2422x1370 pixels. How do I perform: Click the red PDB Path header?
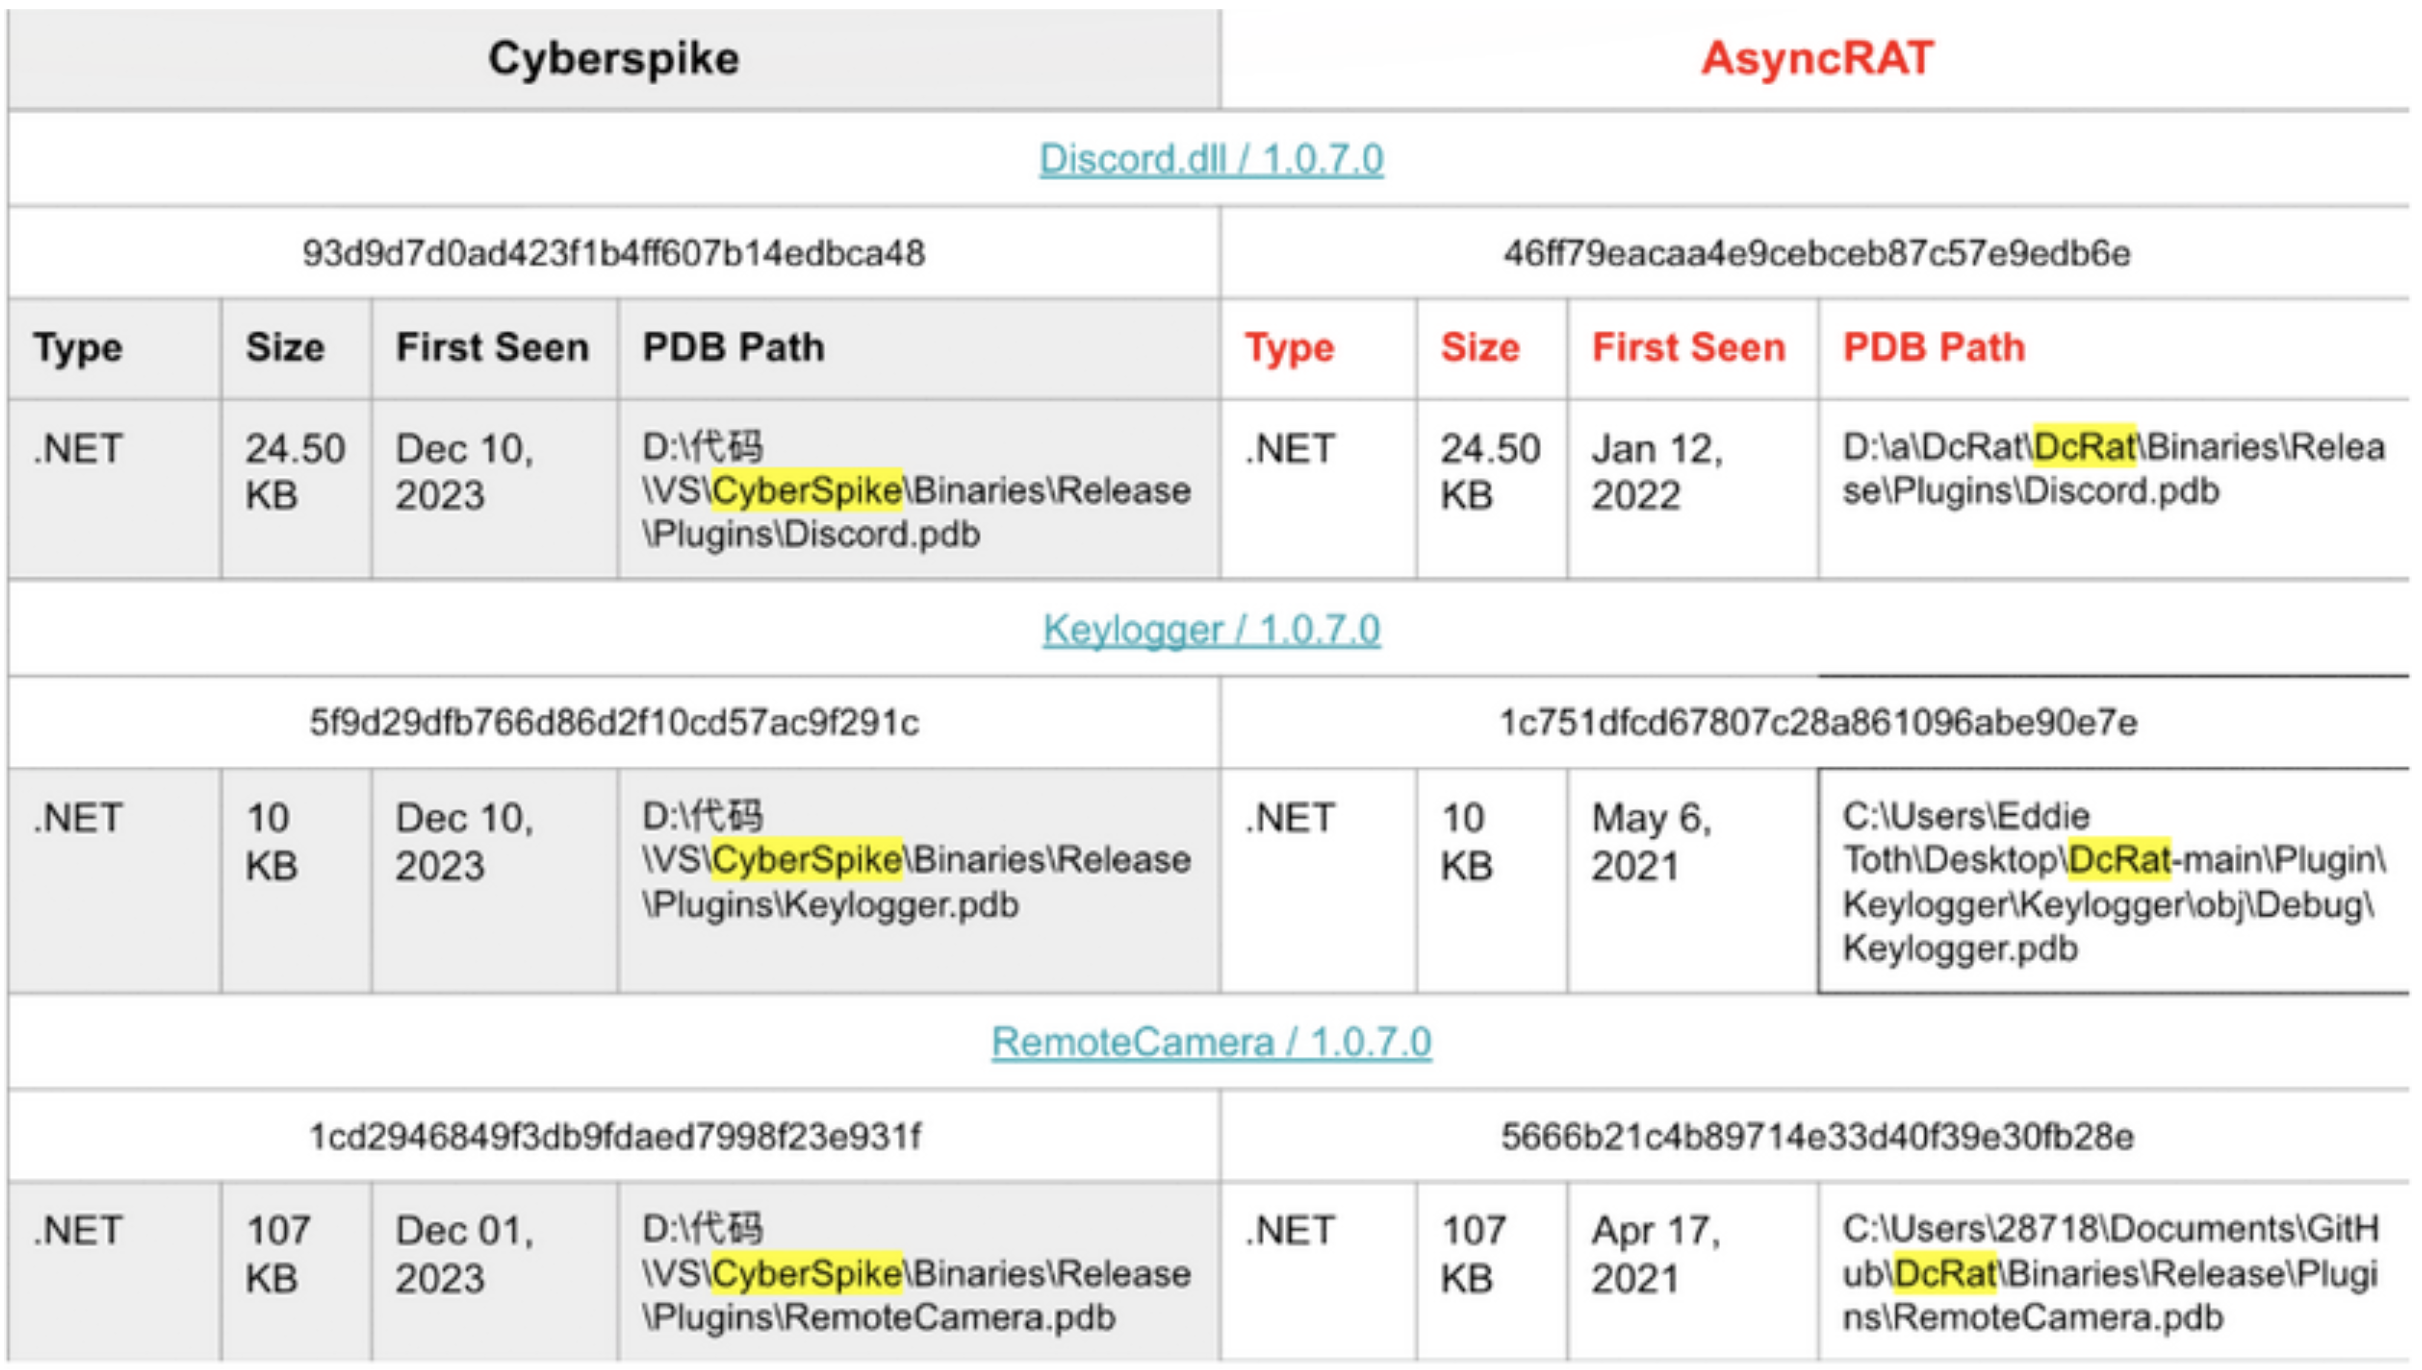click(x=1933, y=347)
